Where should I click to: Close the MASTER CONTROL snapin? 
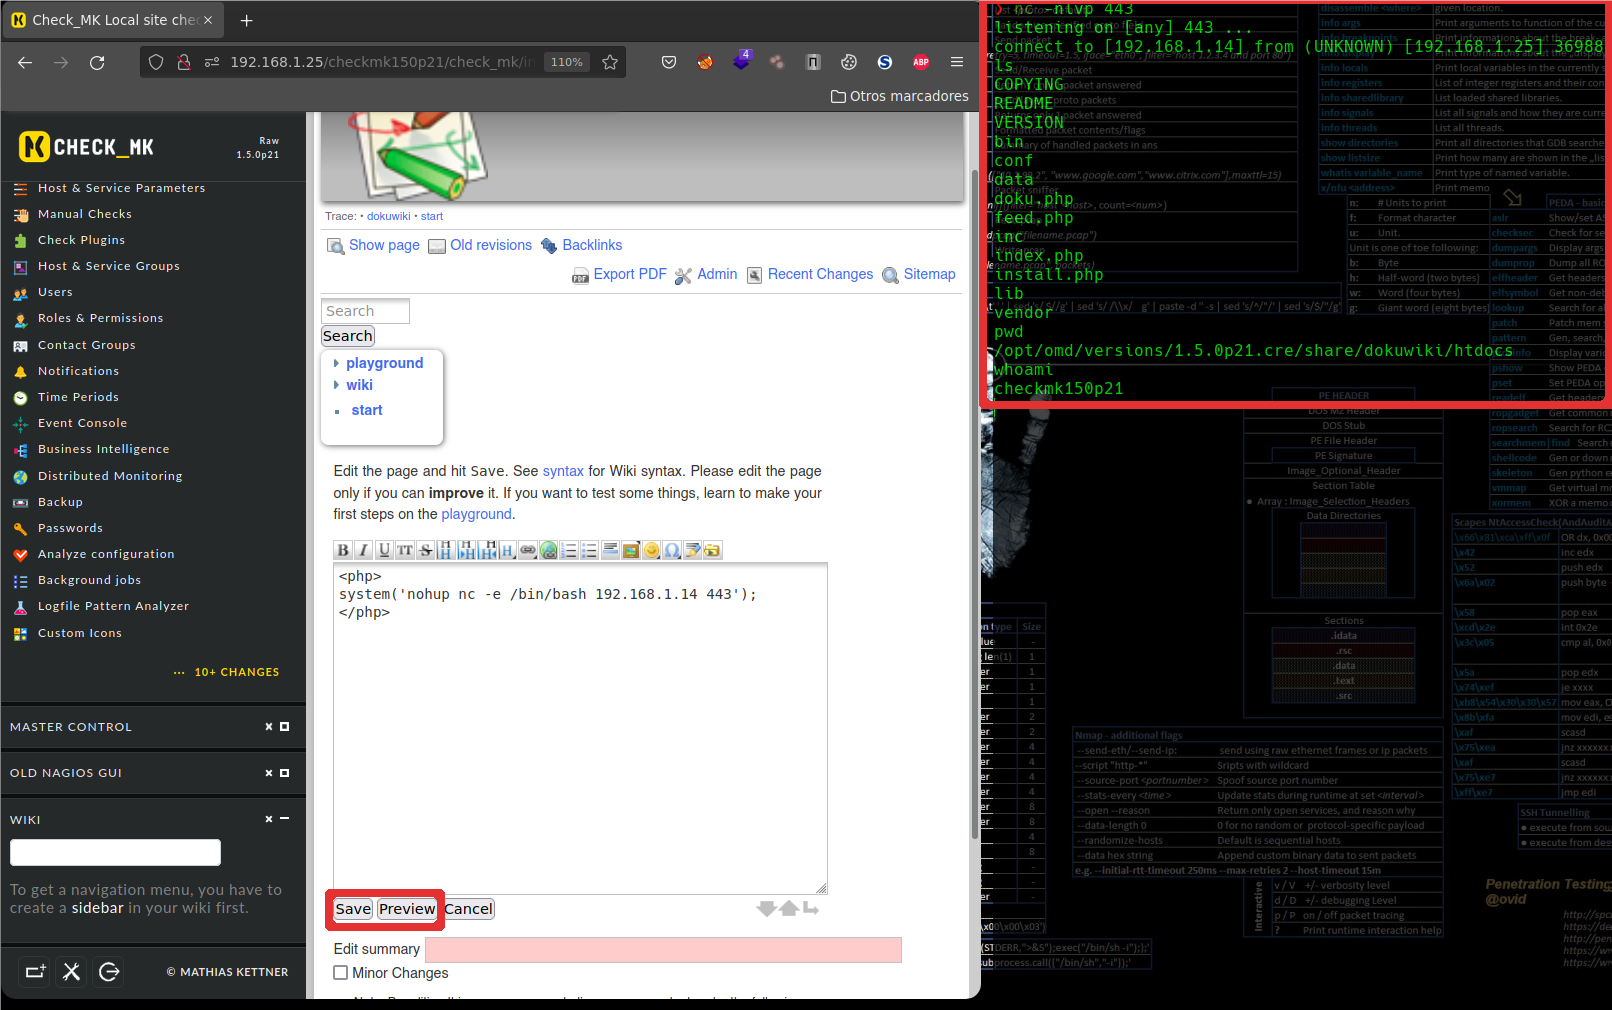(268, 727)
